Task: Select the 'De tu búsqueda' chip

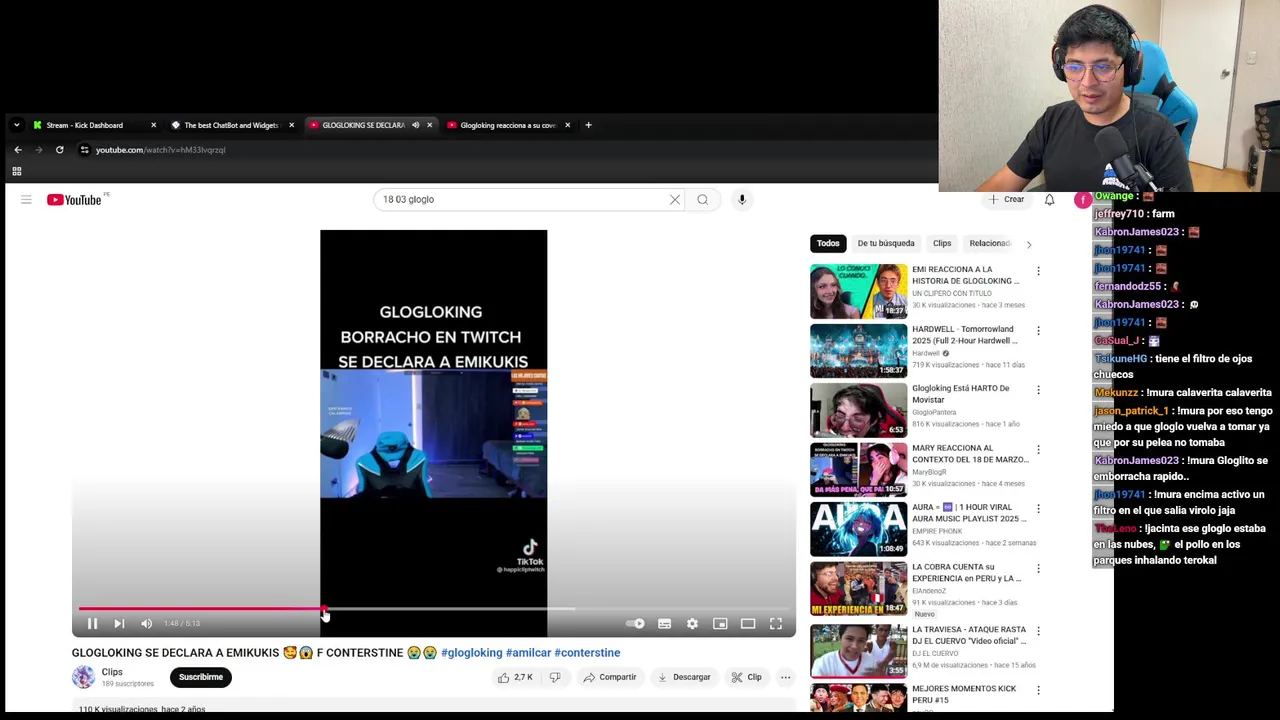Action: click(886, 243)
